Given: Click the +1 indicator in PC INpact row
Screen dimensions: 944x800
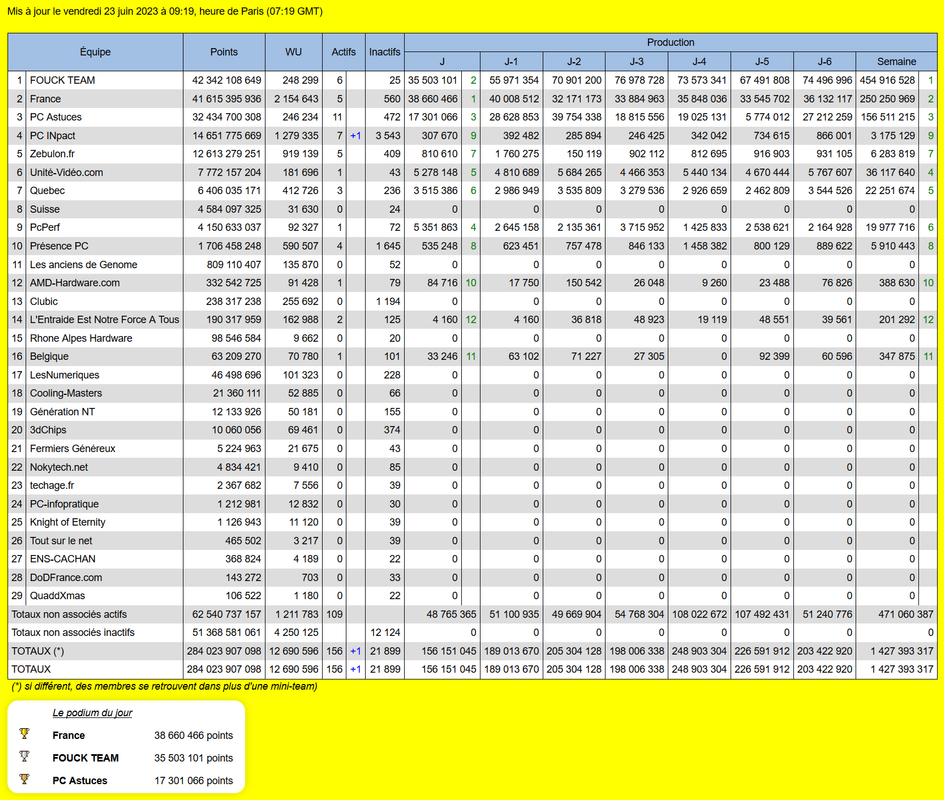Looking at the screenshot, I should 356,135.
